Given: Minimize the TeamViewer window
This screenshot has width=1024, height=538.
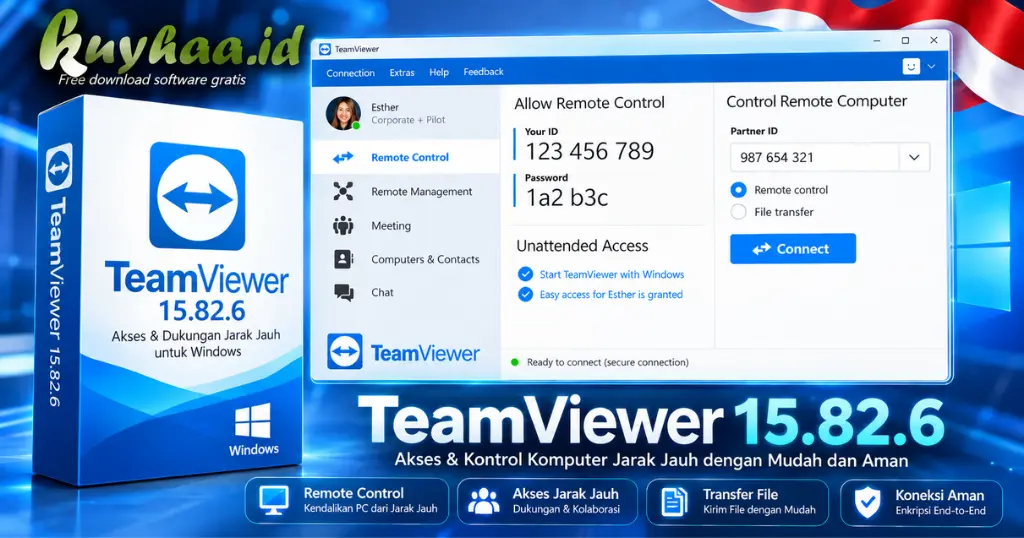Looking at the screenshot, I should point(876,40).
